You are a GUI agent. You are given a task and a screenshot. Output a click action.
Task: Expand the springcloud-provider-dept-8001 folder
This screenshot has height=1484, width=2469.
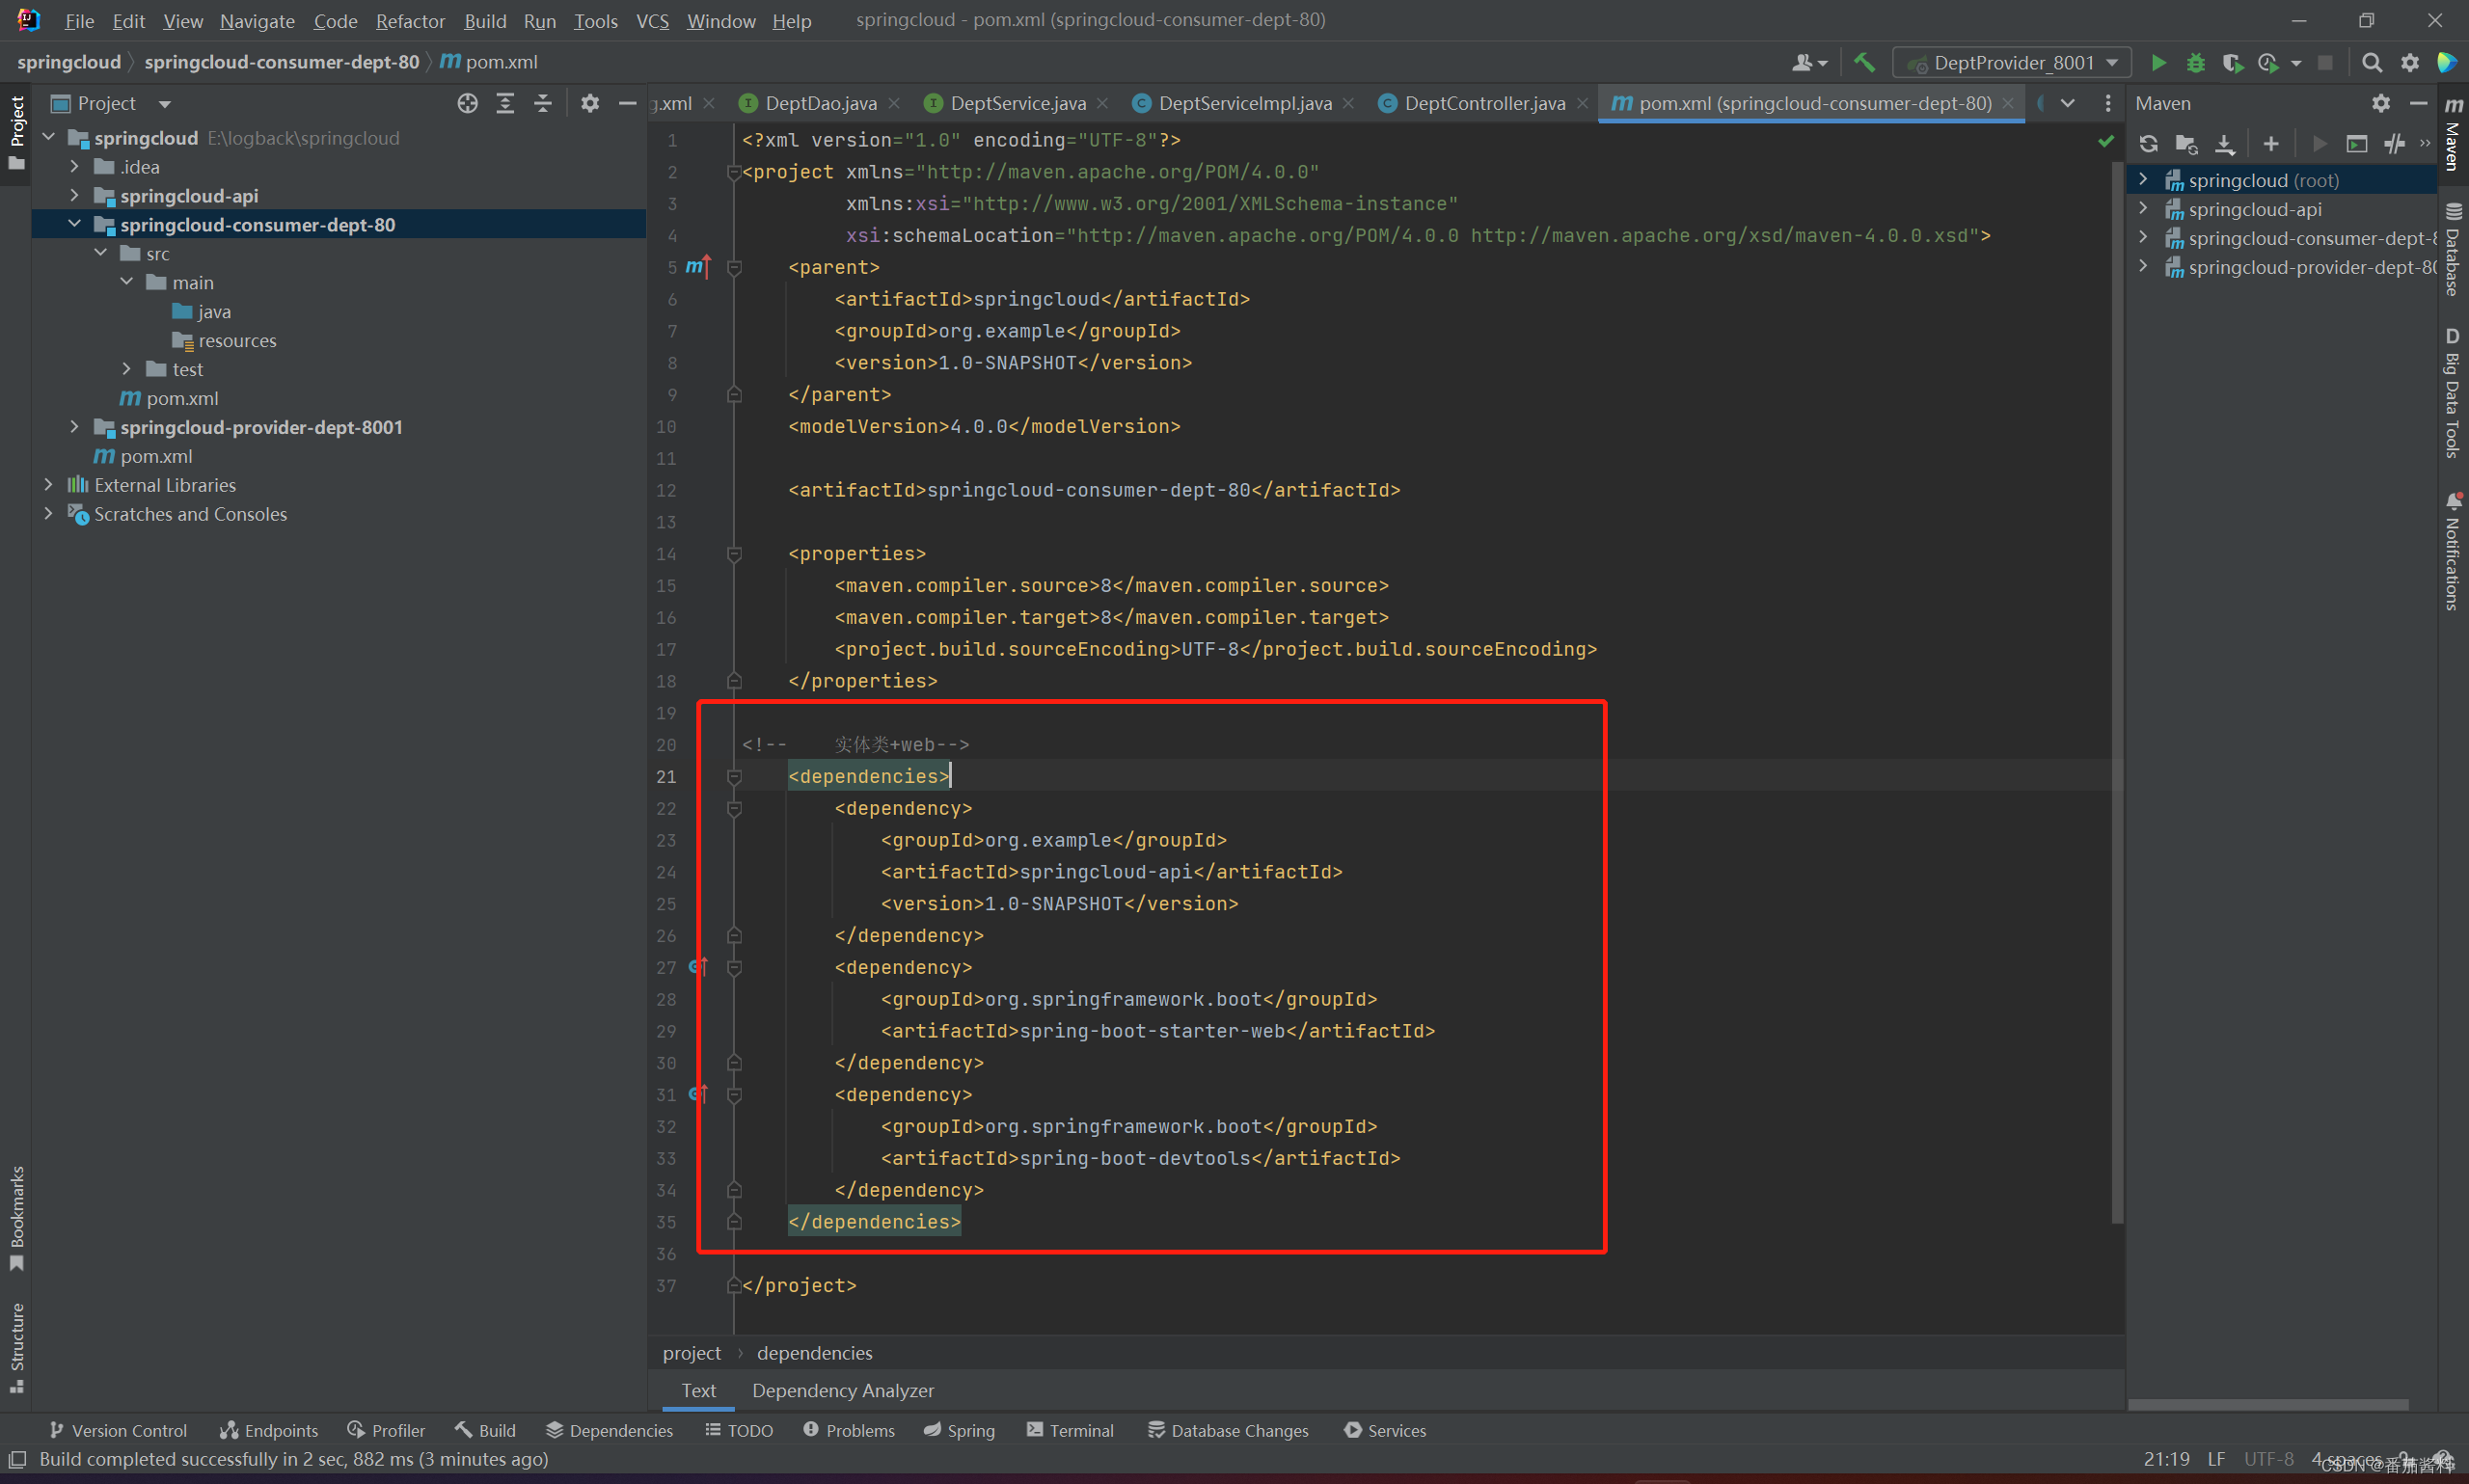pyautogui.click(x=75, y=427)
